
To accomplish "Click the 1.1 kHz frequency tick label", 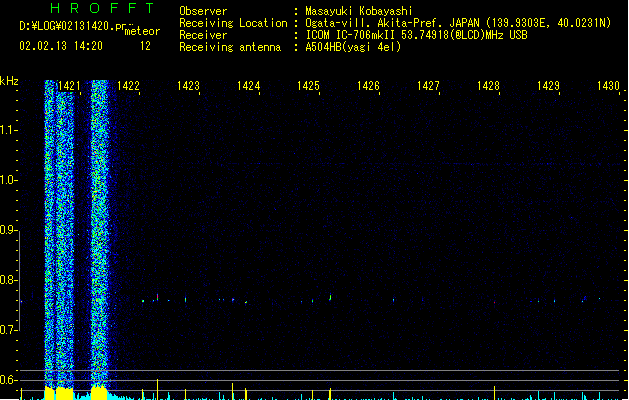I will [7, 130].
